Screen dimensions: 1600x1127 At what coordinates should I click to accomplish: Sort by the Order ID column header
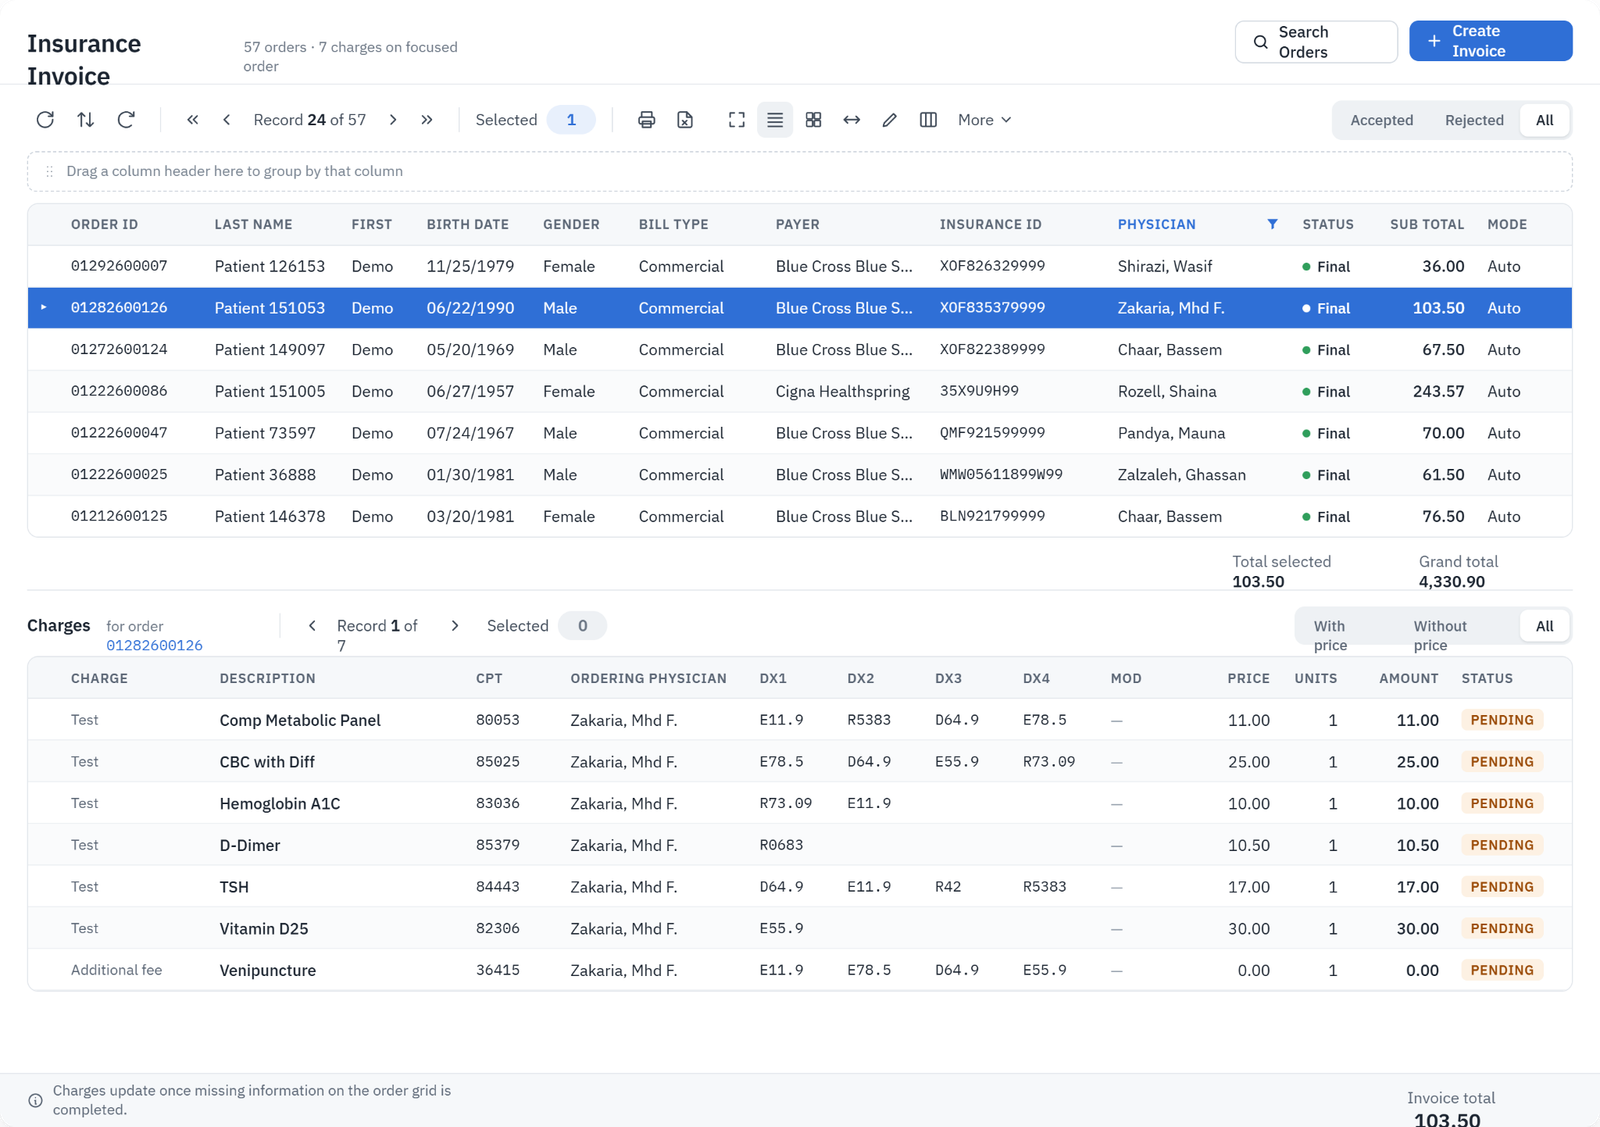[x=105, y=224]
